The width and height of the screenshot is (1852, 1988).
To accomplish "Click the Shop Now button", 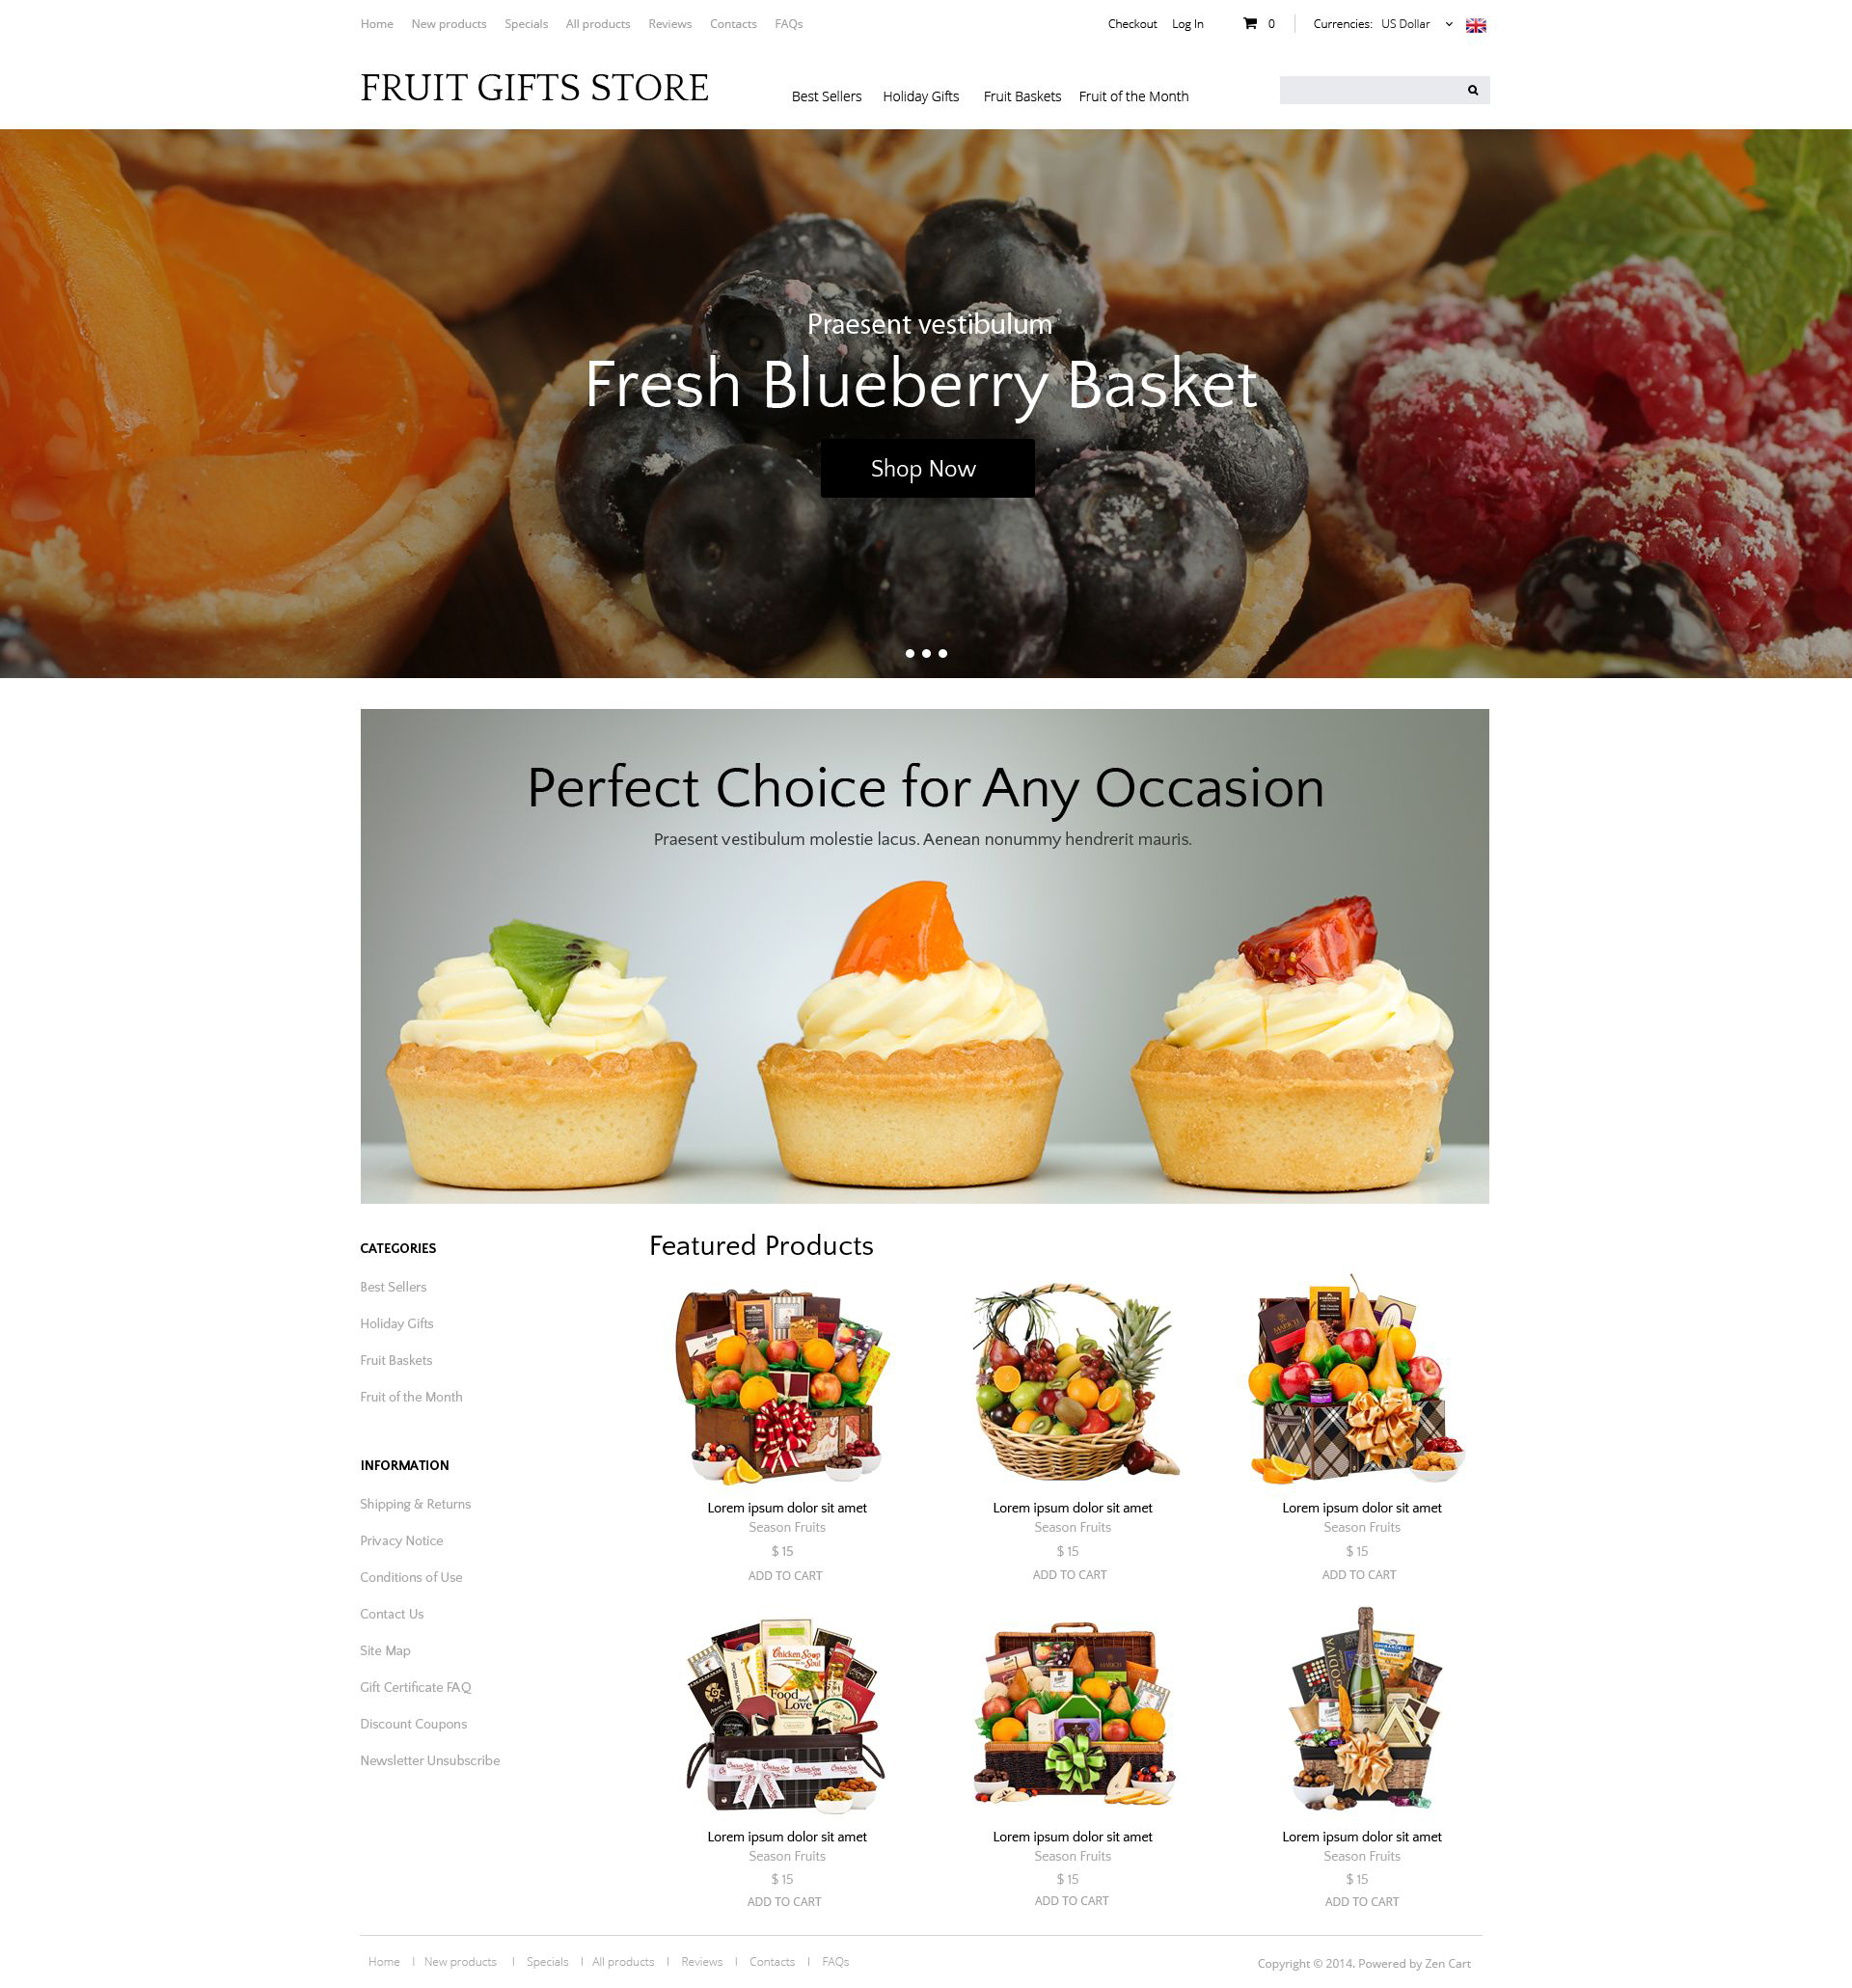I will coord(926,467).
